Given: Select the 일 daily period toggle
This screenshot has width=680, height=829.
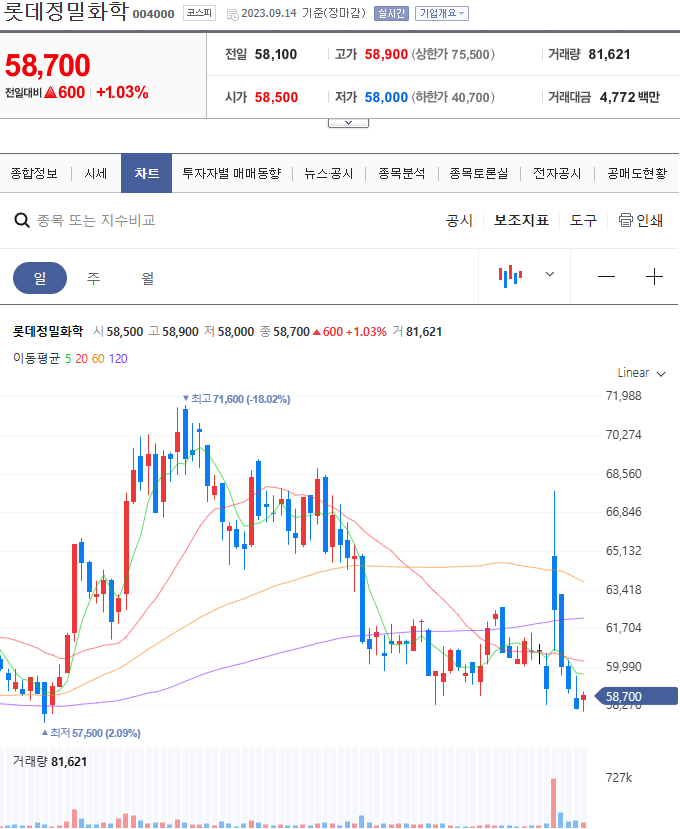Looking at the screenshot, I should [40, 278].
